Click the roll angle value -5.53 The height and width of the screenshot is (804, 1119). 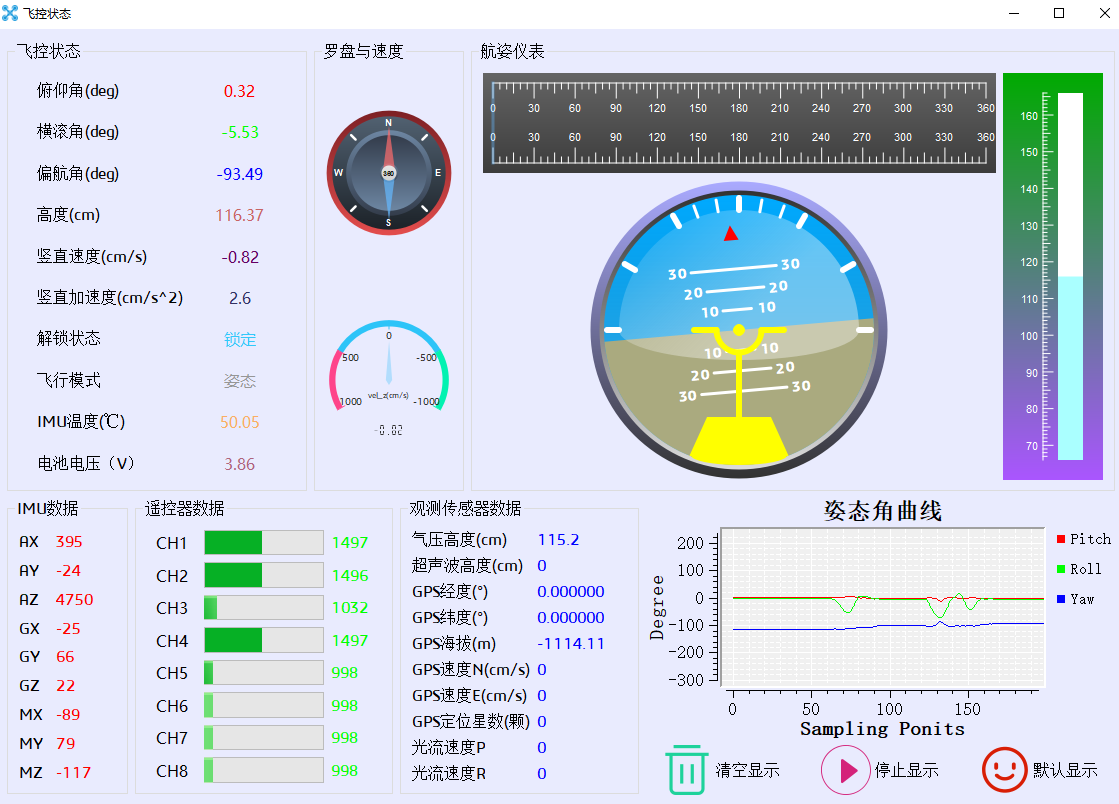point(240,132)
